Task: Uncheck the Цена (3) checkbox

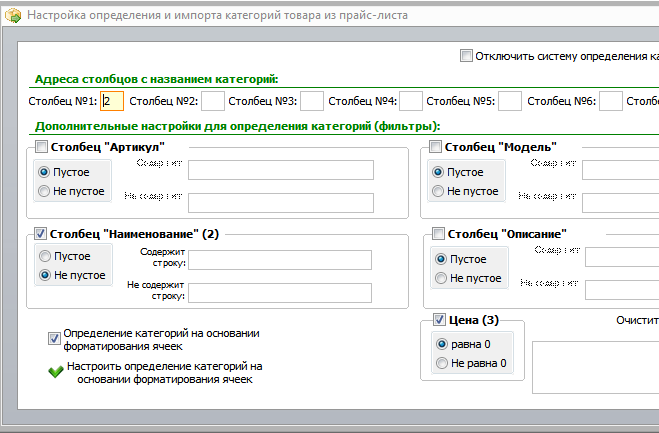Action: coord(439,320)
